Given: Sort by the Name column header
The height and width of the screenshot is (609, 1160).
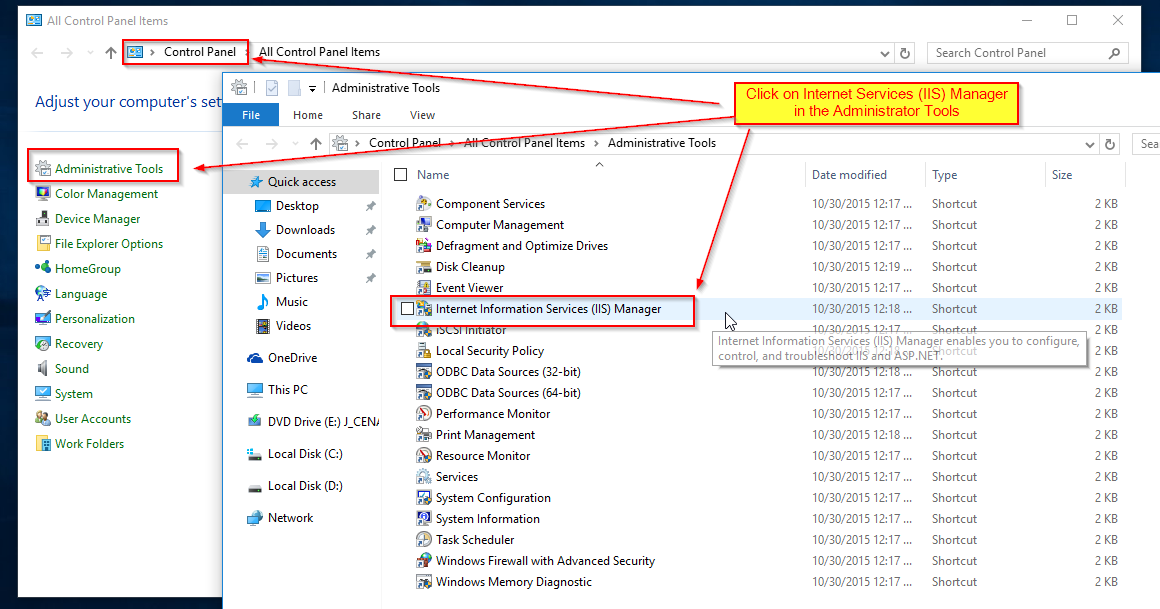Looking at the screenshot, I should [x=433, y=175].
